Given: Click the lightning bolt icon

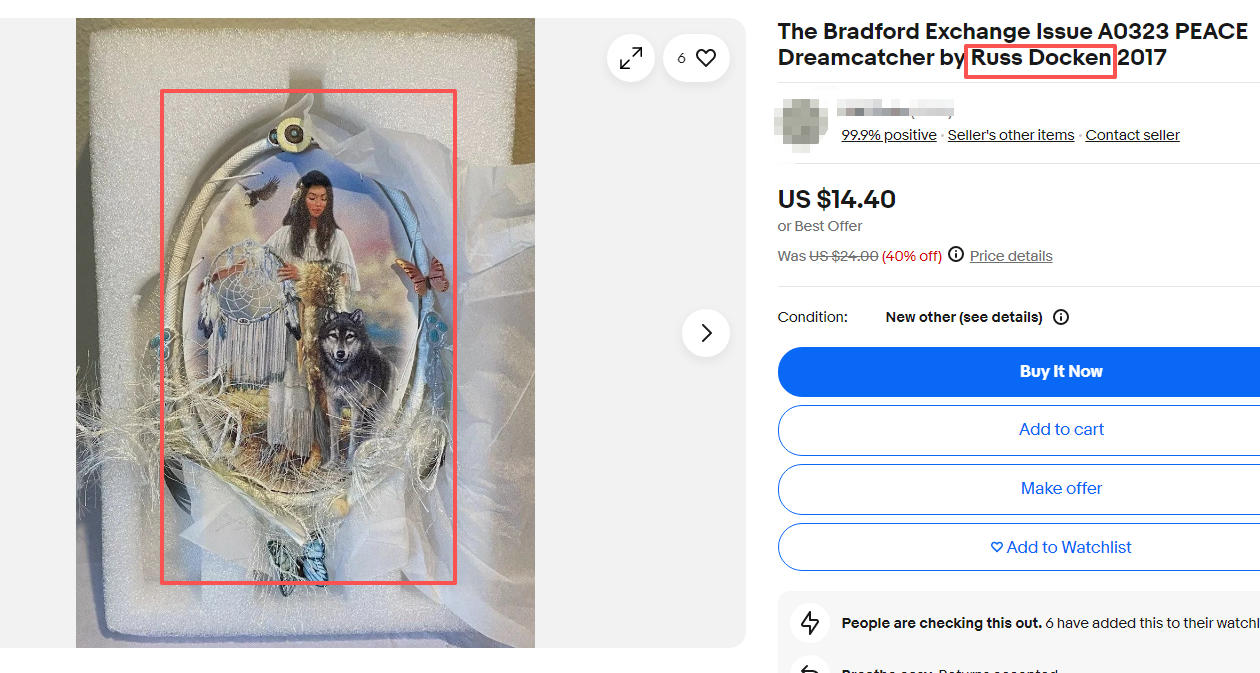Looking at the screenshot, I should pyautogui.click(x=811, y=623).
